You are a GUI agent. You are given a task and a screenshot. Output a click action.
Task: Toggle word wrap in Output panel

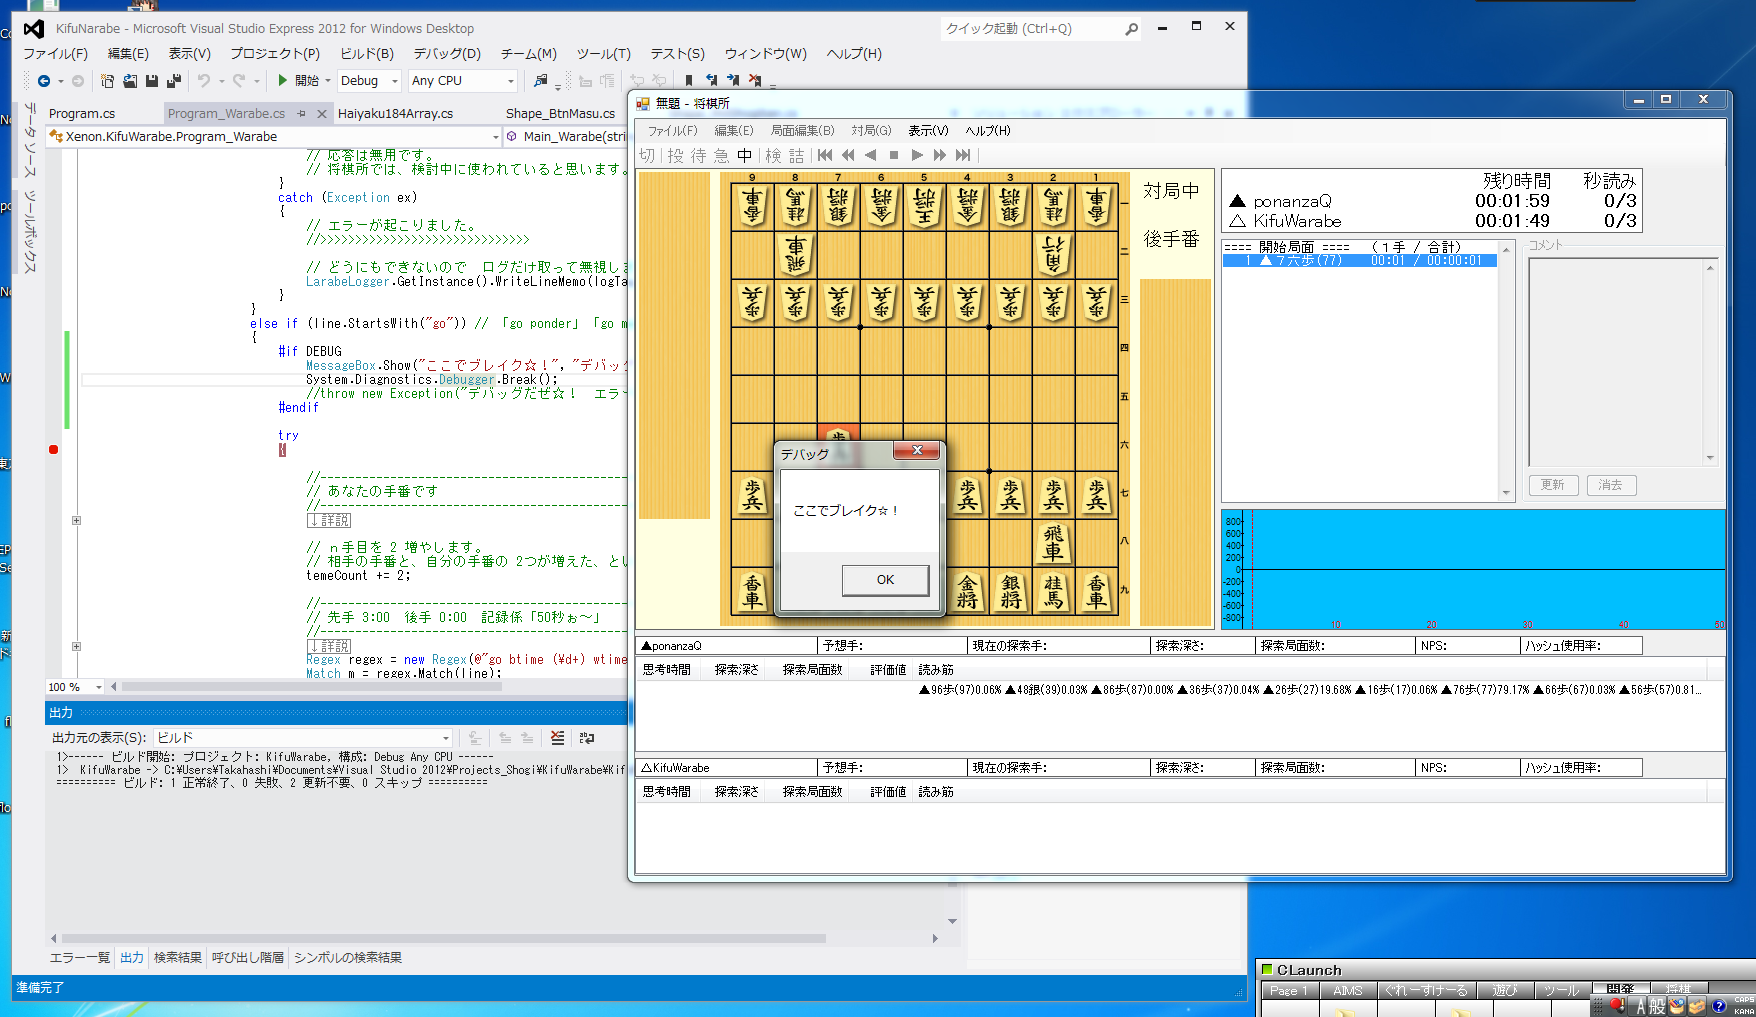pos(587,738)
